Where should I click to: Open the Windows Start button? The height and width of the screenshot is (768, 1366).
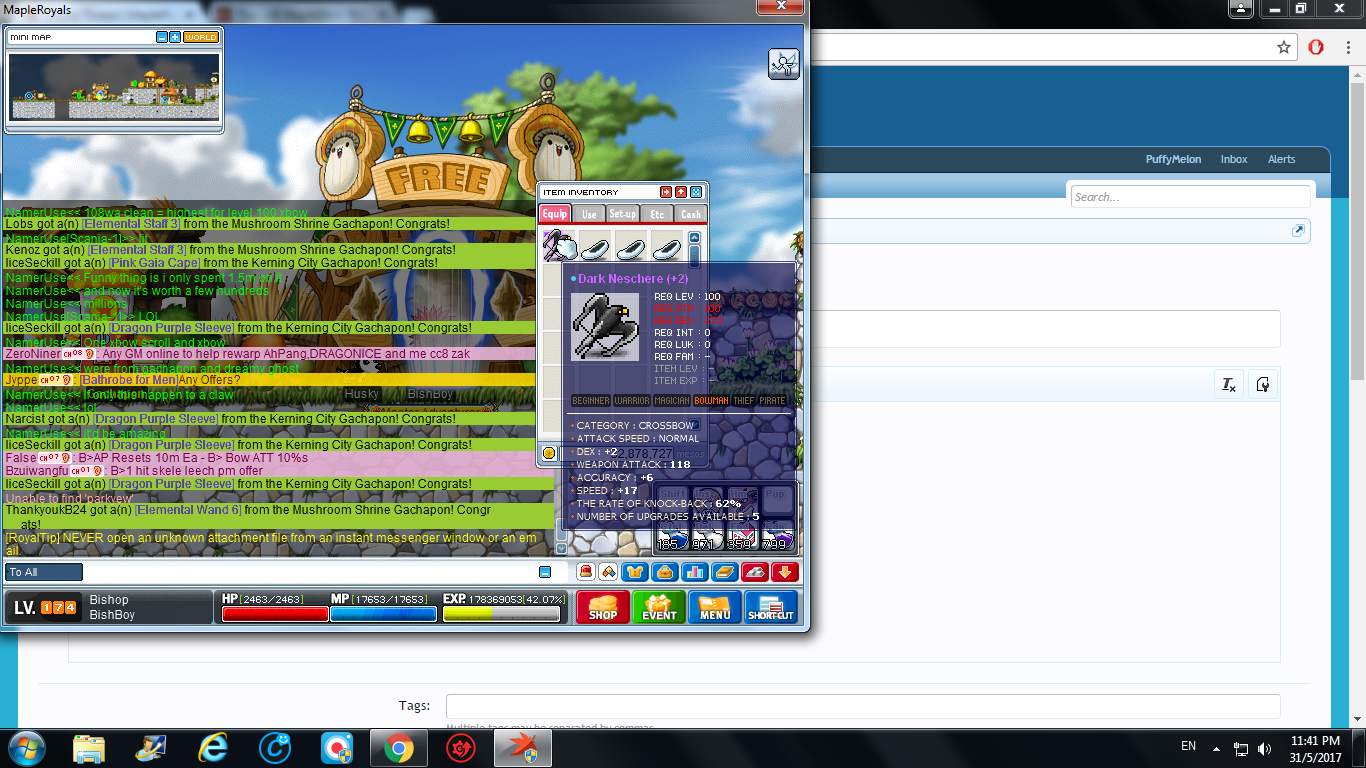click(27, 748)
